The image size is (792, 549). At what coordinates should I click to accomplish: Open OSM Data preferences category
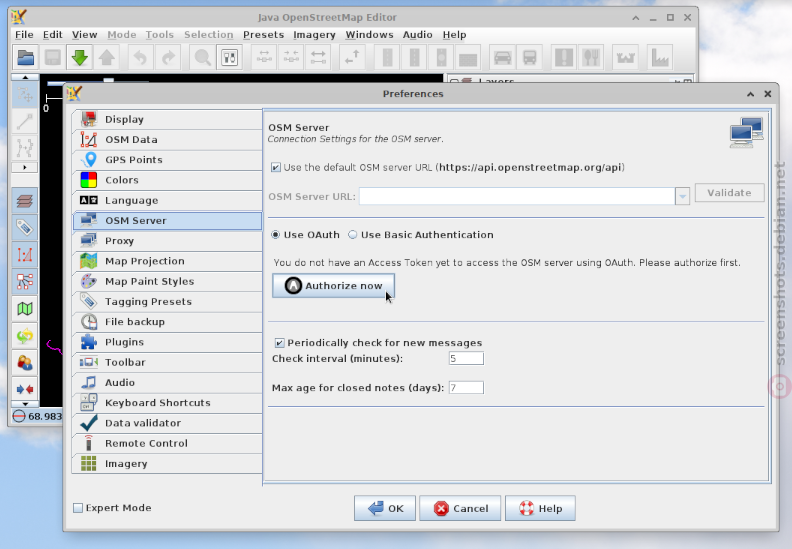pyautogui.click(x=167, y=139)
